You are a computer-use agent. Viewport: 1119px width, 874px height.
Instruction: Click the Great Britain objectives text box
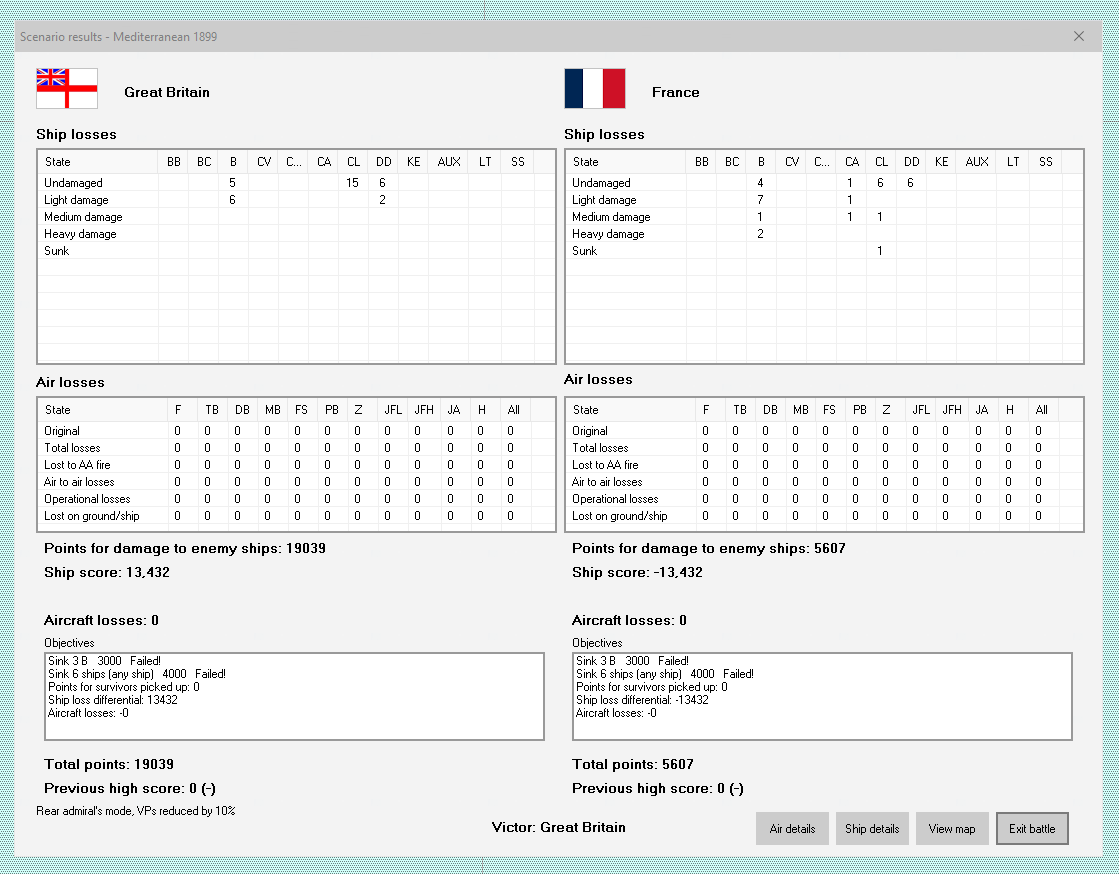(x=294, y=696)
